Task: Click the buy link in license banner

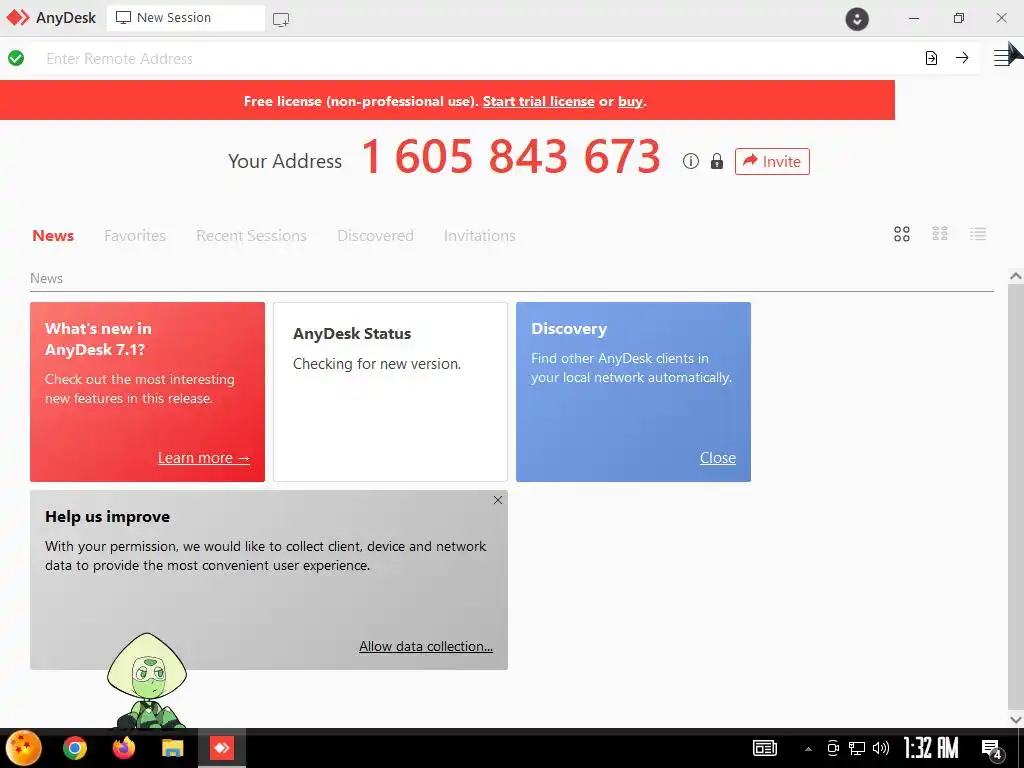Action: click(x=630, y=101)
